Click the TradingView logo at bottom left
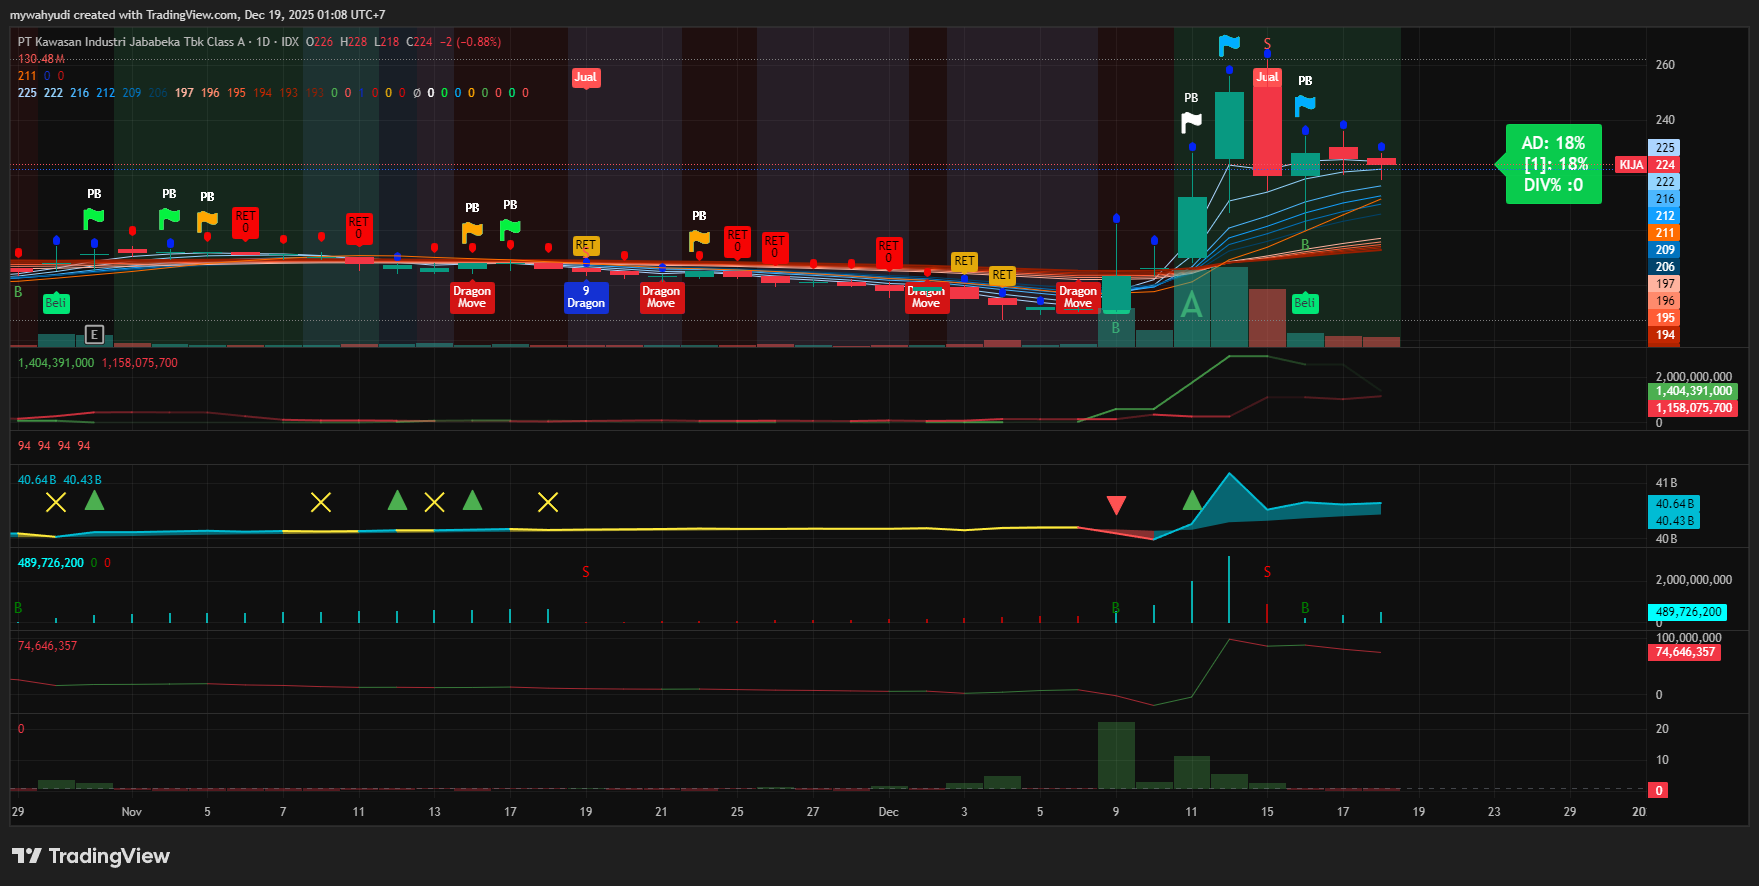 pos(91,856)
